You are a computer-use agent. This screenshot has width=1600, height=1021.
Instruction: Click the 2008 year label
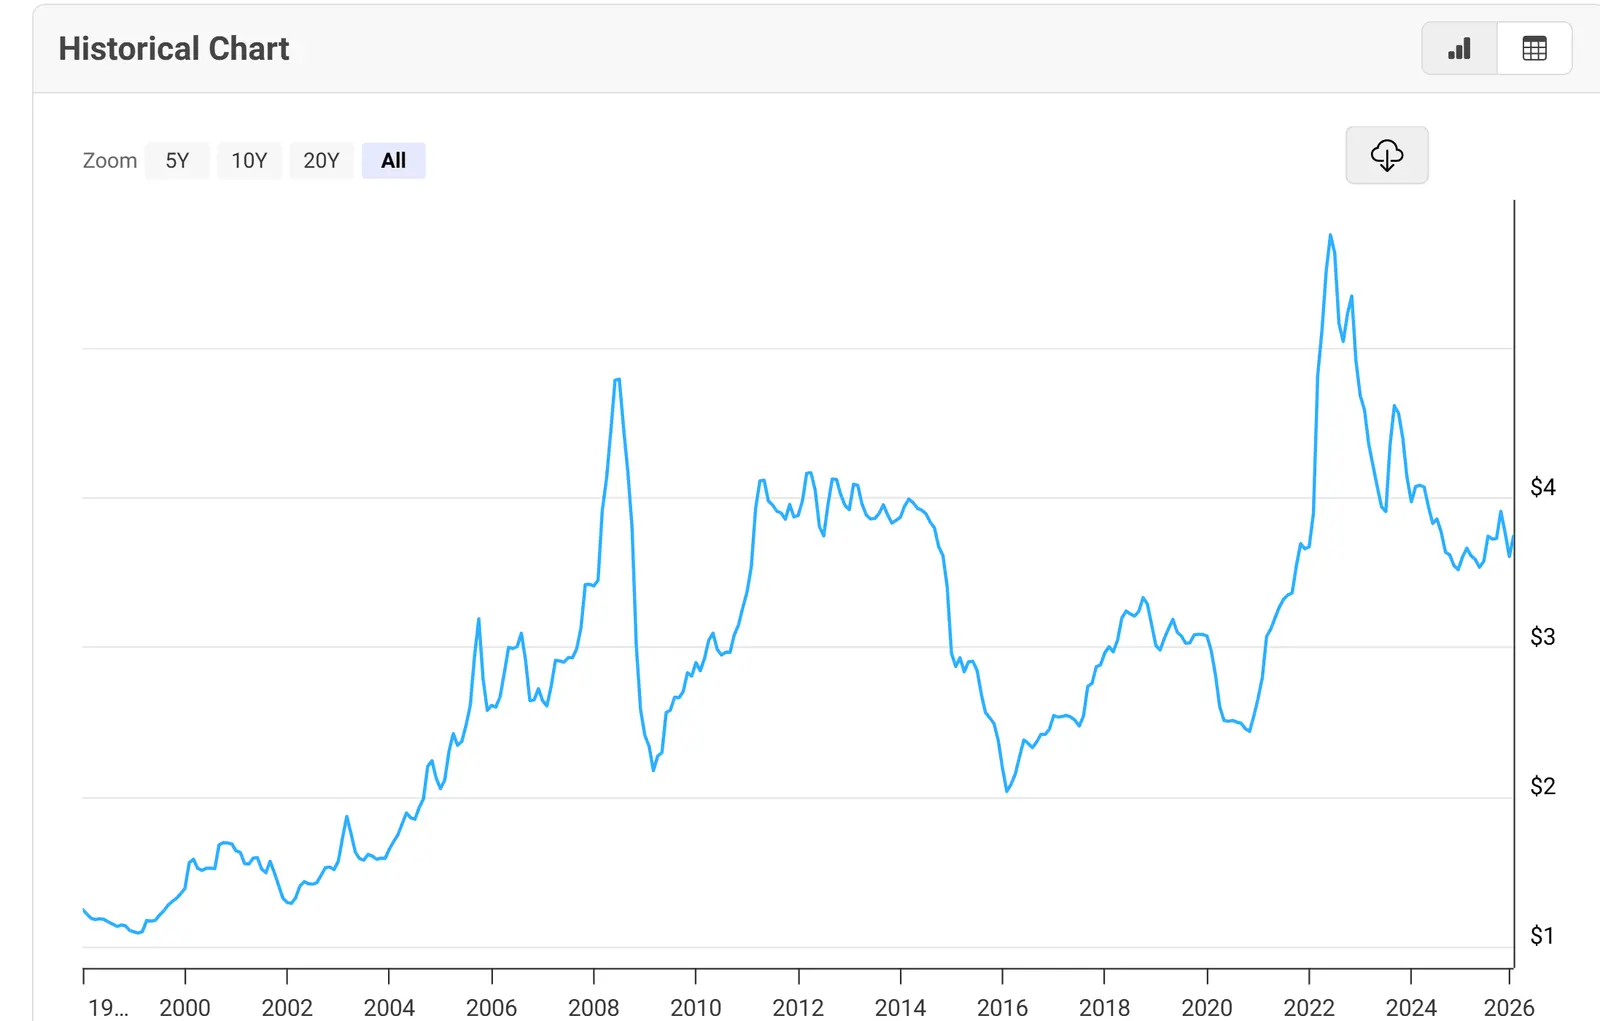point(594,1007)
